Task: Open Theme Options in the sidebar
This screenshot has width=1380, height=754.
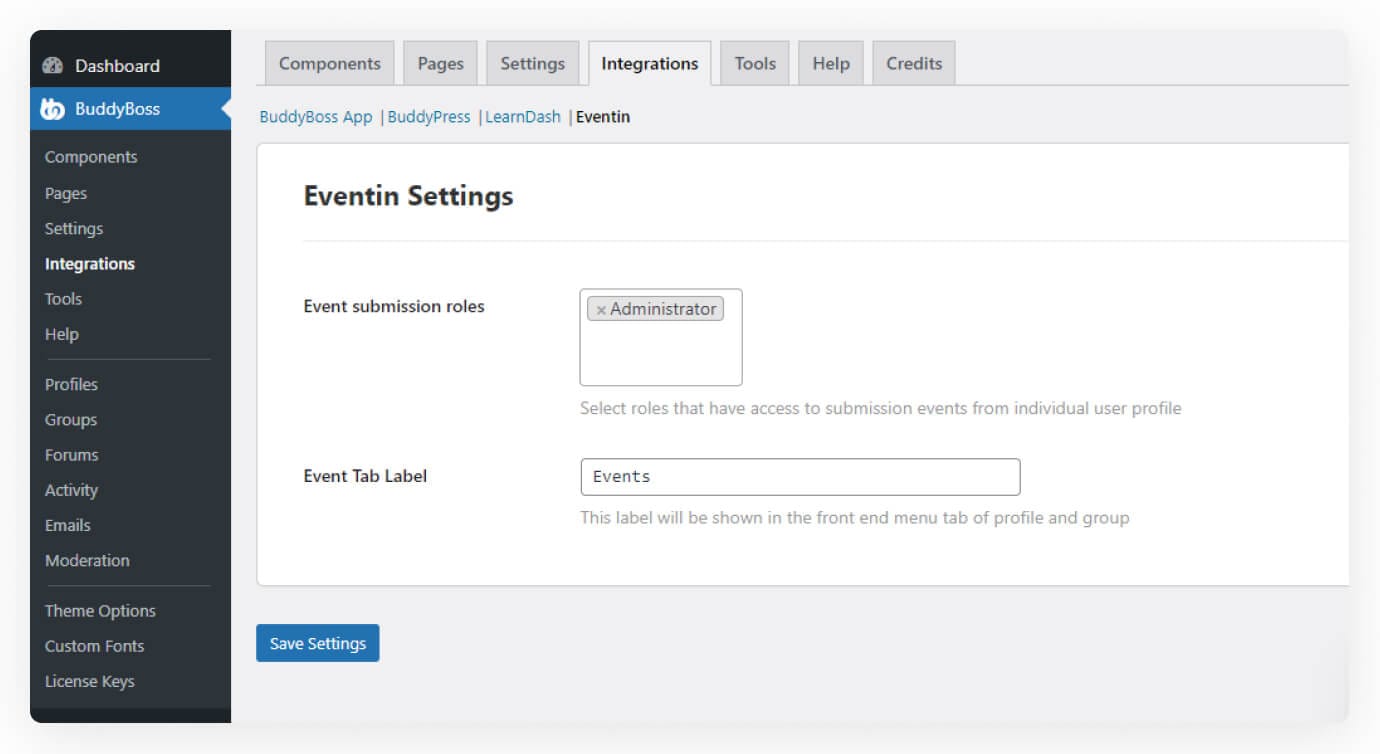Action: pos(100,611)
